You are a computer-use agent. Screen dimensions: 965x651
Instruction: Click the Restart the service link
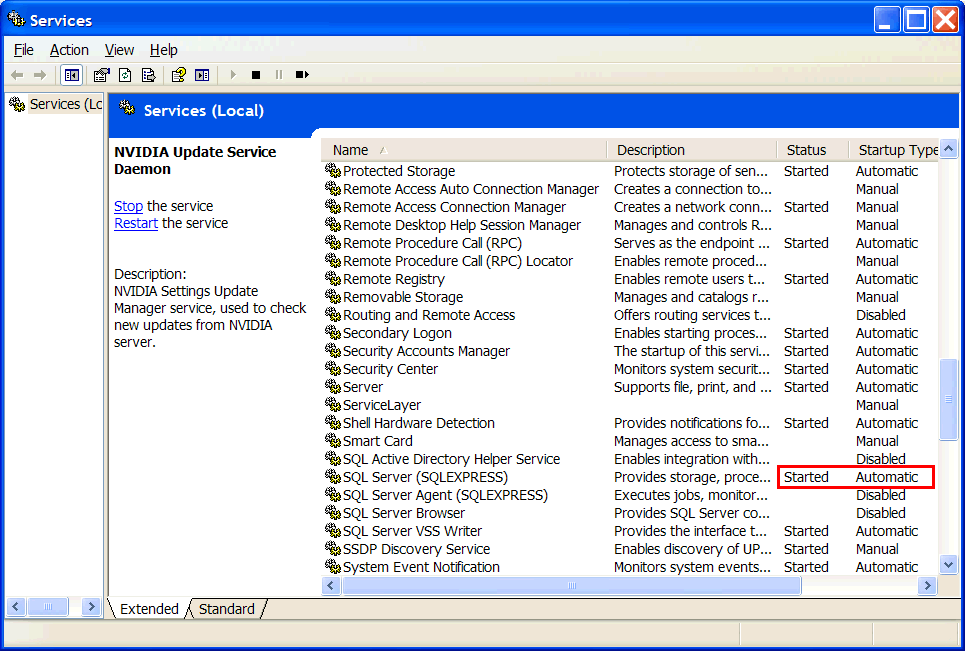[x=136, y=223]
